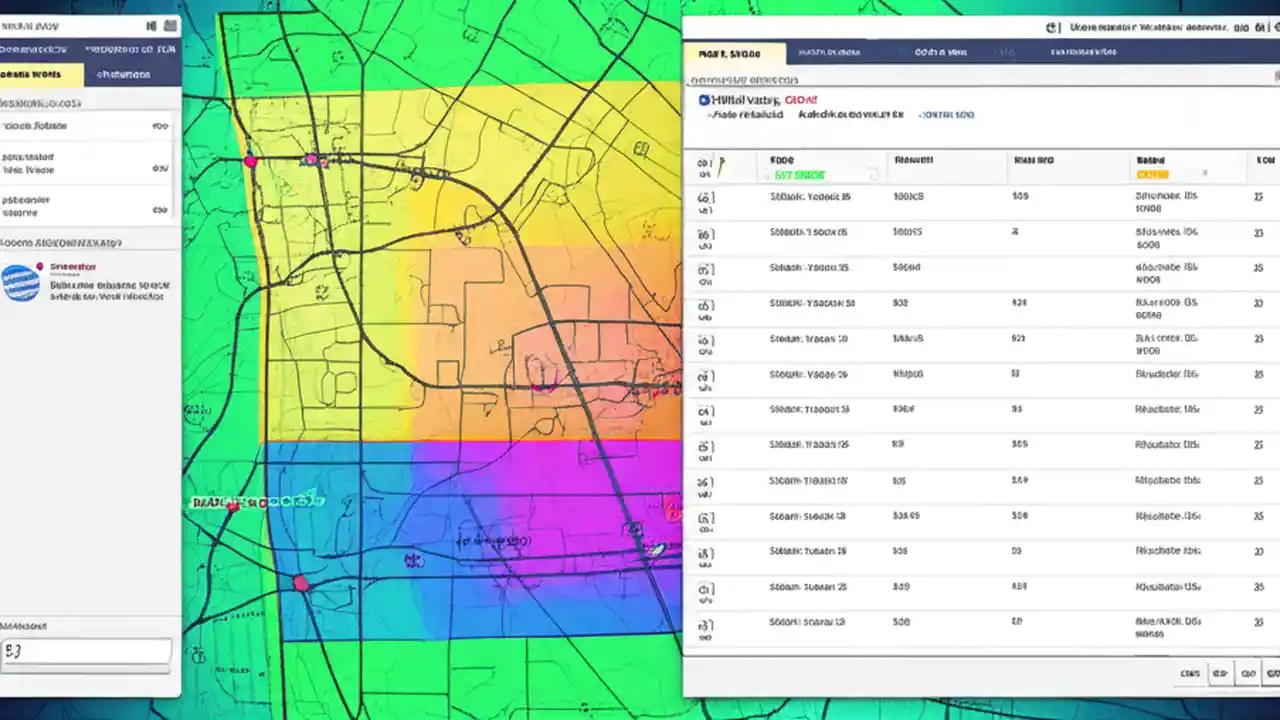Toggle the checkbox on the second table row
1280x720 pixels.
pyautogui.click(x=706, y=232)
